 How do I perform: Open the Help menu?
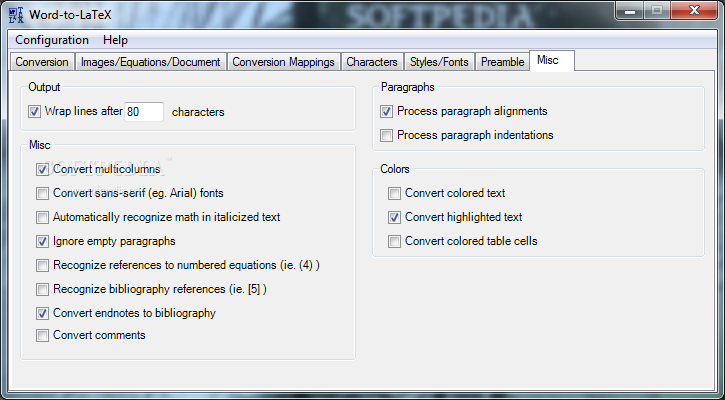(x=115, y=40)
